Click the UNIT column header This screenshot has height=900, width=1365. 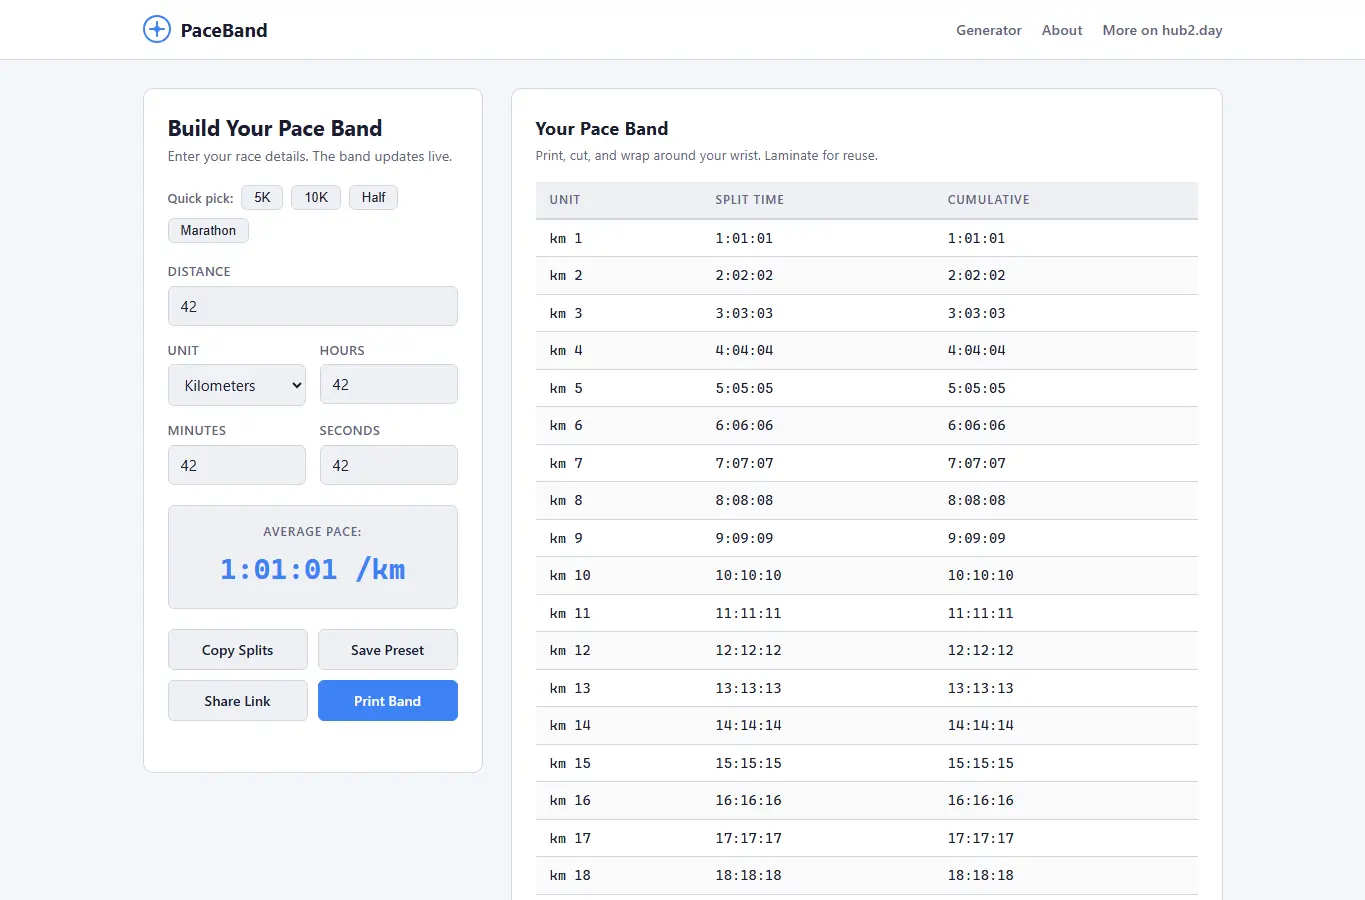[x=565, y=200]
